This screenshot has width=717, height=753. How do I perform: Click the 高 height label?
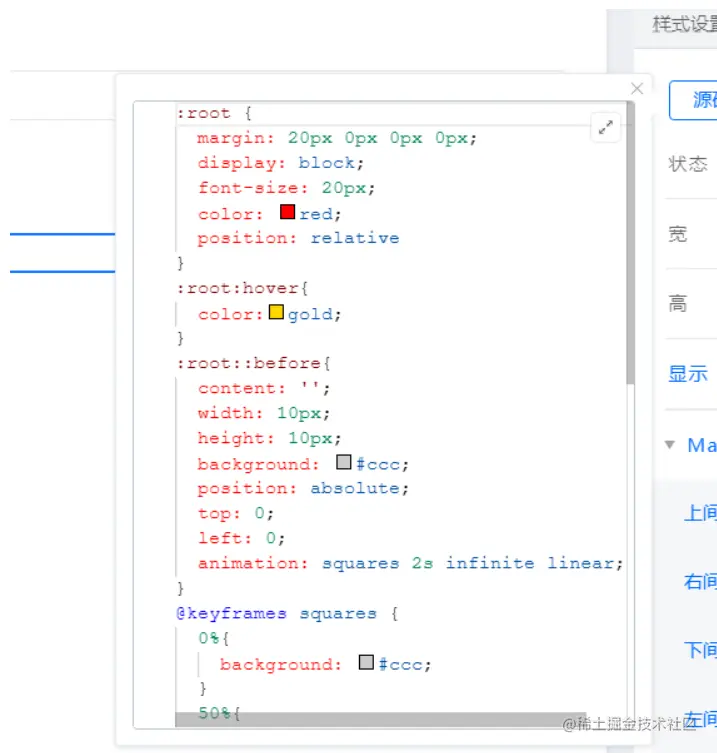coord(678,304)
